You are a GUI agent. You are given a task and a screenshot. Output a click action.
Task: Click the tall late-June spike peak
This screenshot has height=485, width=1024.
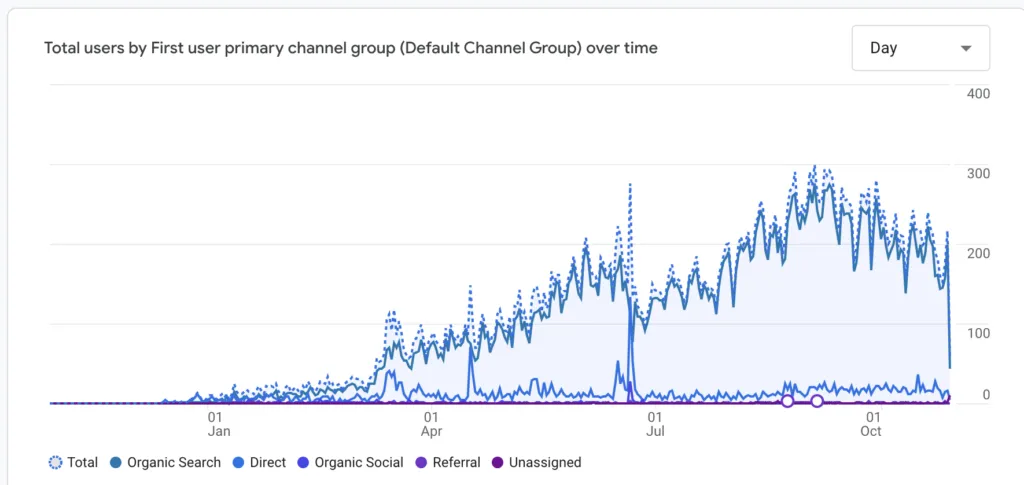[x=630, y=185]
